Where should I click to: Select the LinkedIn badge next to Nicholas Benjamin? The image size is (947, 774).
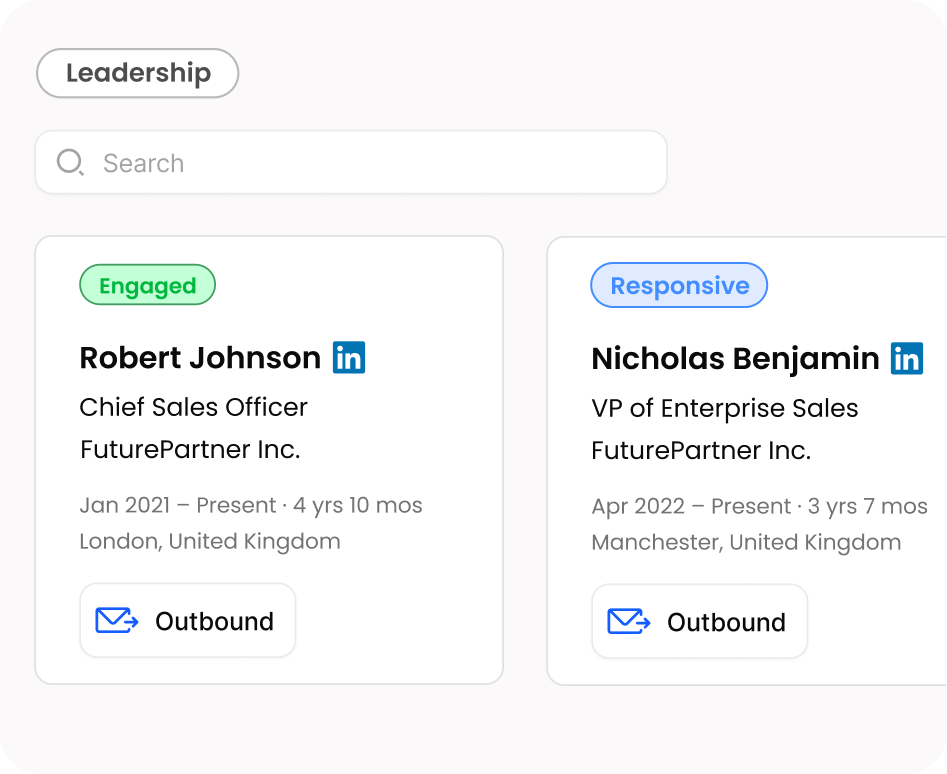point(906,357)
